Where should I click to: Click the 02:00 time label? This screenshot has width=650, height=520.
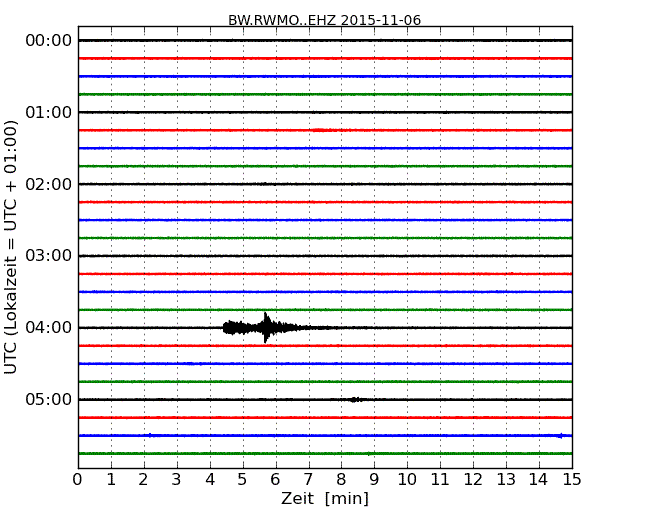[x=49, y=184]
